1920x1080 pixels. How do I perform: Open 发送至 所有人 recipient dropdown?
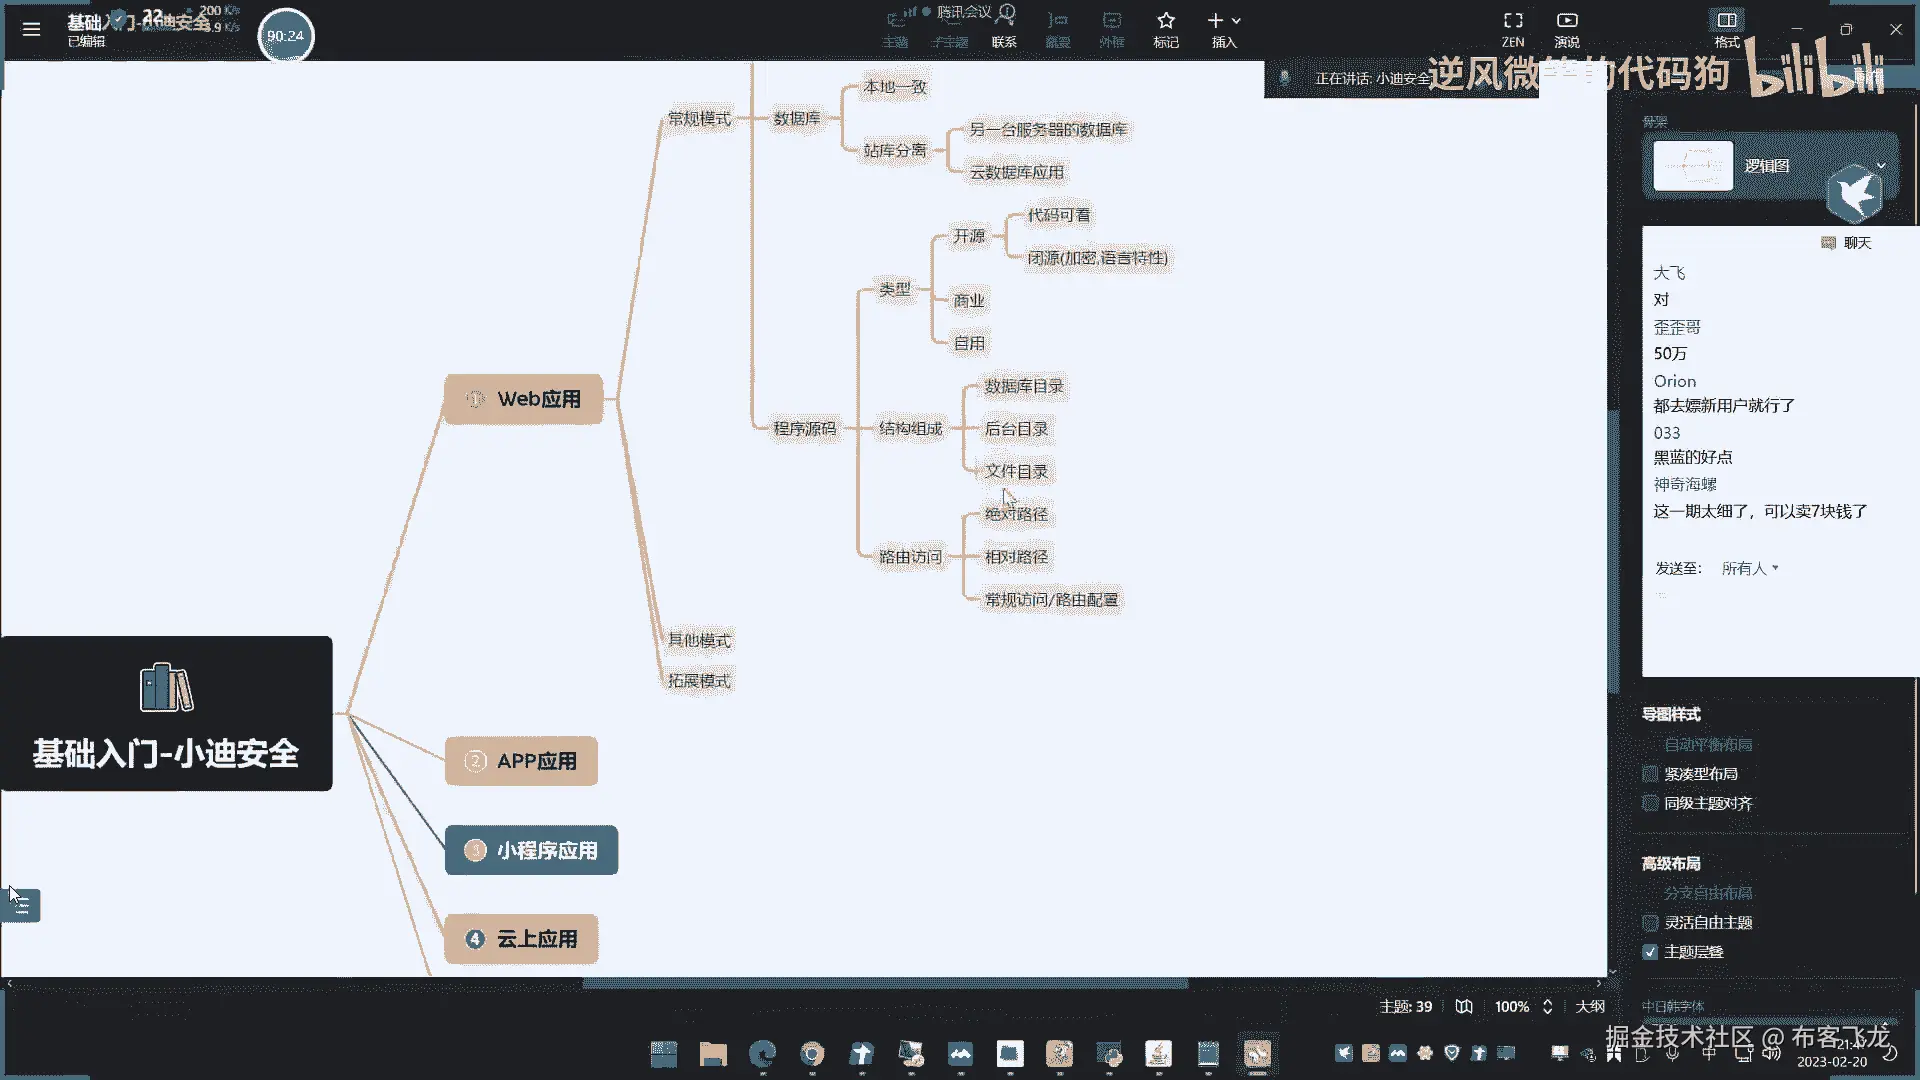(x=1750, y=568)
